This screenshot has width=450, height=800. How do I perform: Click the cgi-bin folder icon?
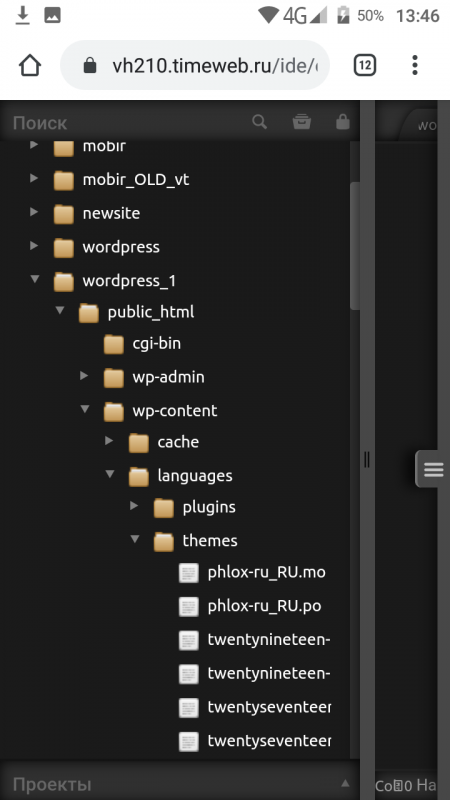[x=113, y=344]
